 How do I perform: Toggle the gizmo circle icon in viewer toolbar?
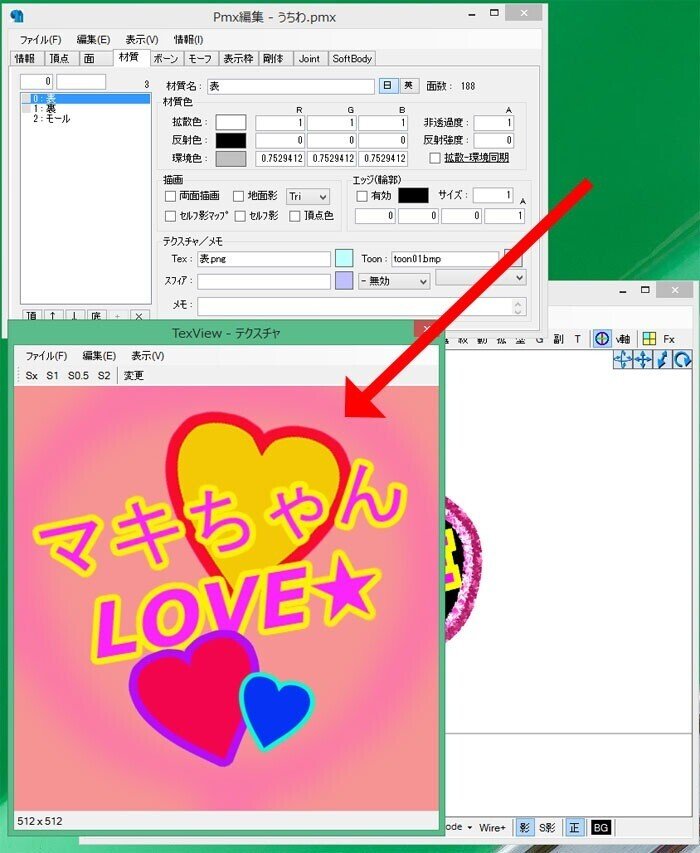pos(602,338)
